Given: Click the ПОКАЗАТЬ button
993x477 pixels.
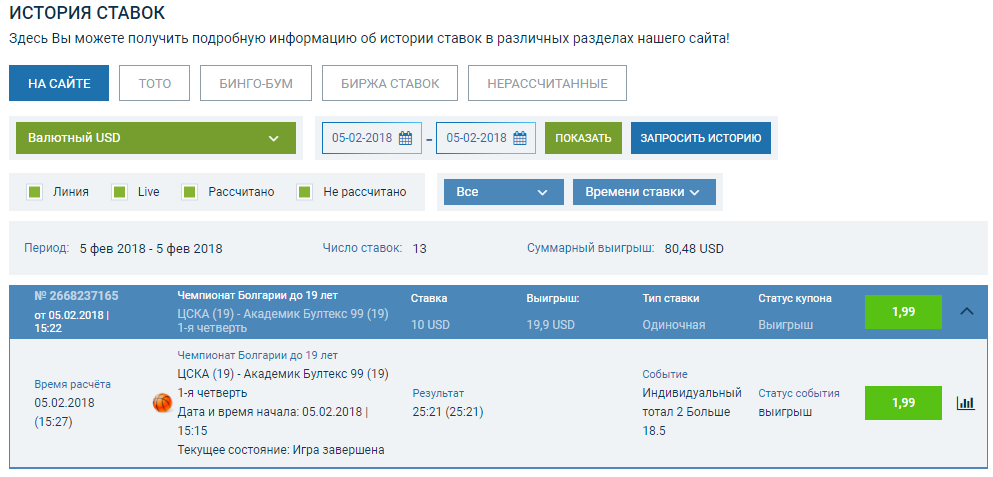Looking at the screenshot, I should click(583, 138).
